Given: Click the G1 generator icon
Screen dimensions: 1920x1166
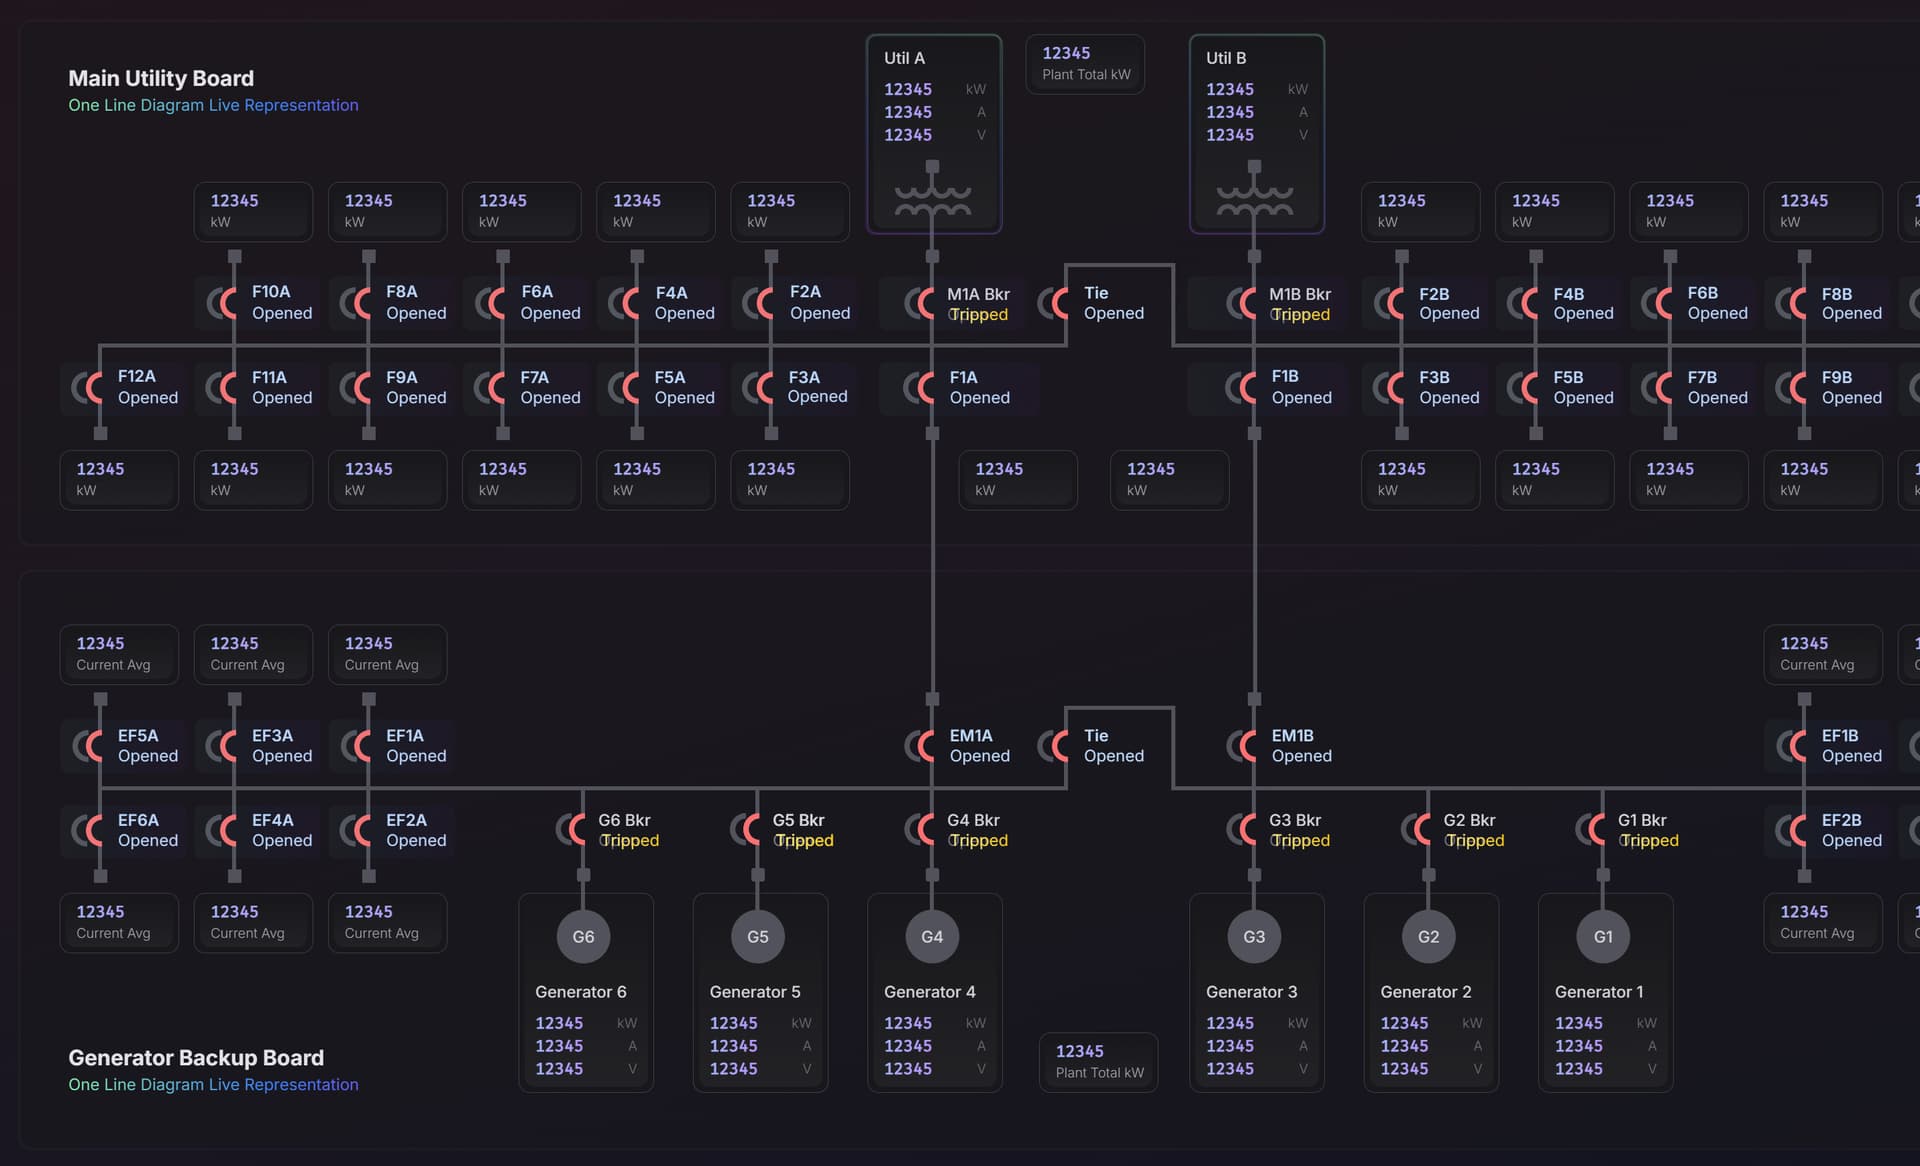Looking at the screenshot, I should tap(1603, 936).
